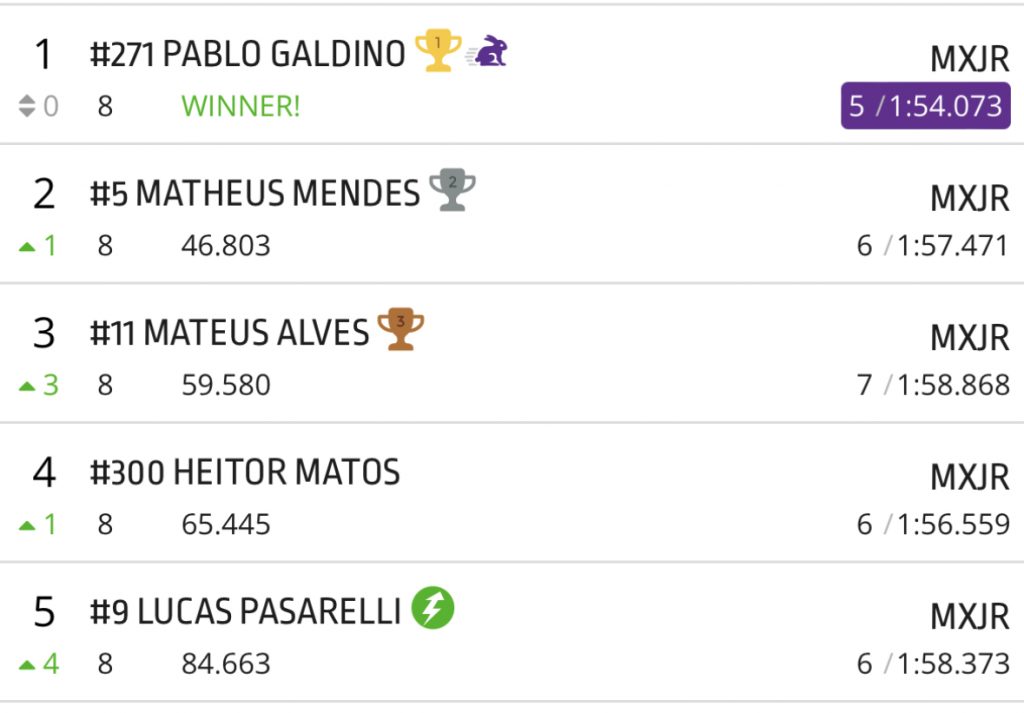Click the green up arrow beside Mateus Alves
Screen dimensions: 1024x713
click(27, 386)
